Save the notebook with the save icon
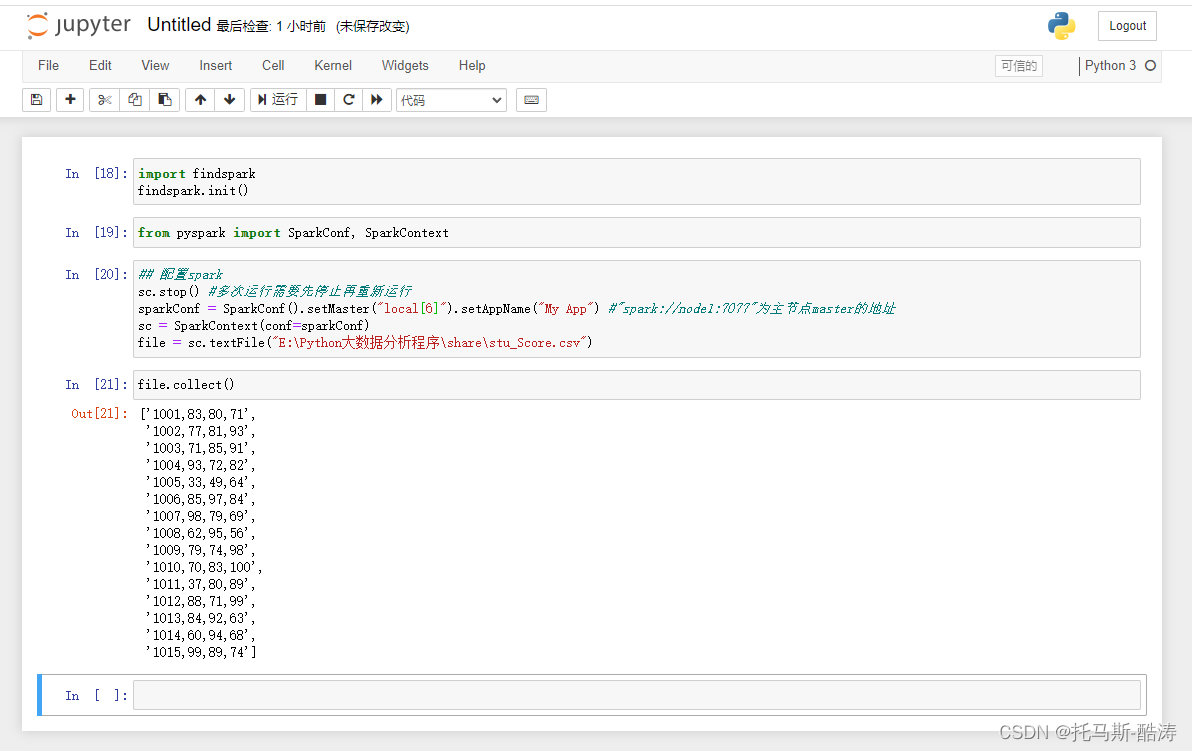Image resolution: width=1192 pixels, height=751 pixels. pyautogui.click(x=36, y=99)
